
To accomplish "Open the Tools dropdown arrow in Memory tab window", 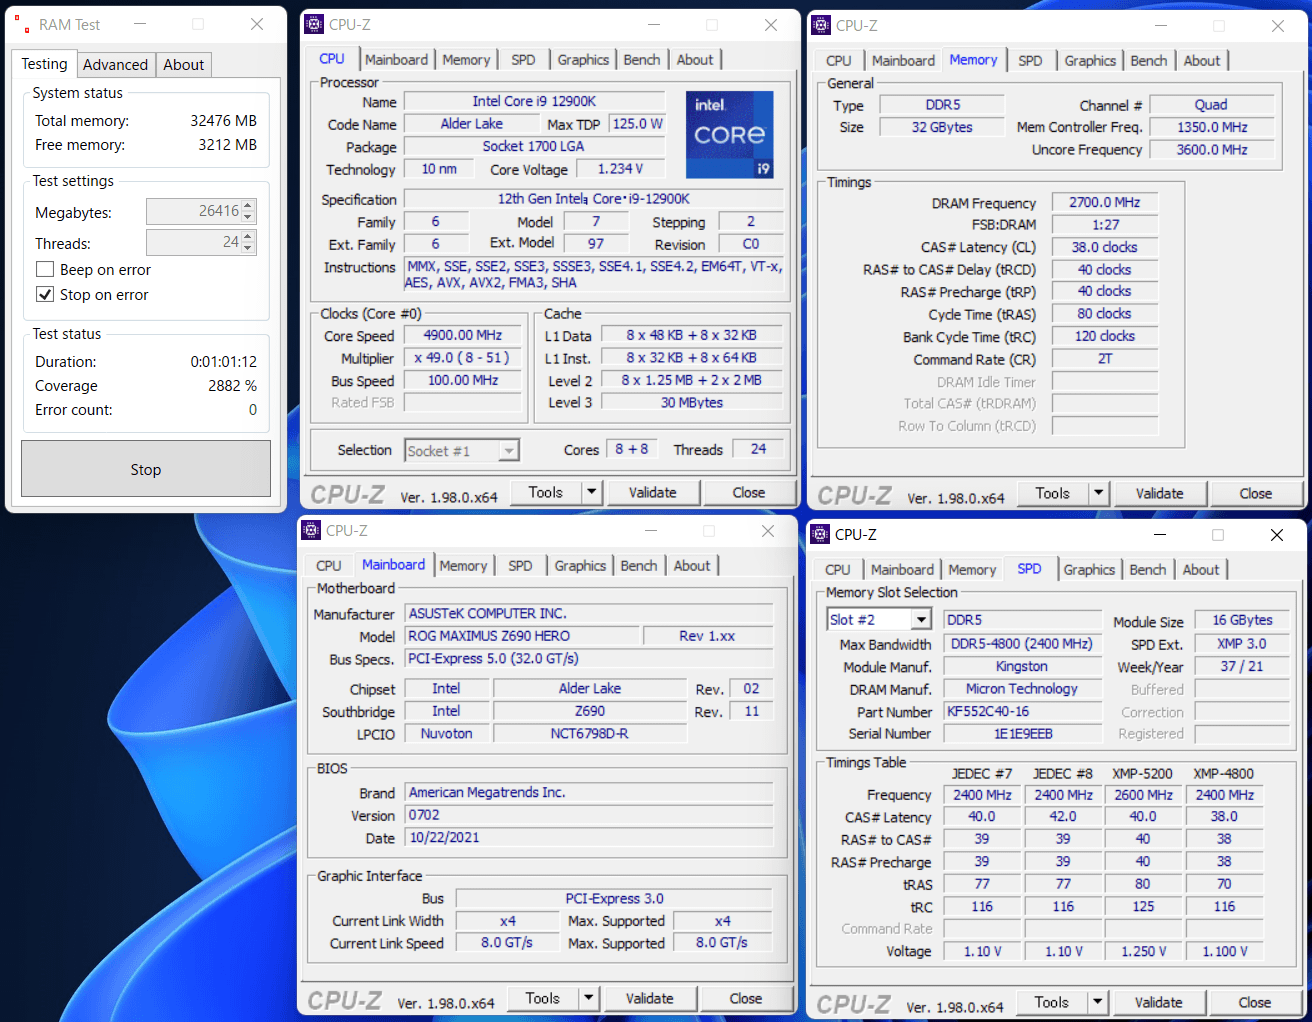I will point(1098,493).
